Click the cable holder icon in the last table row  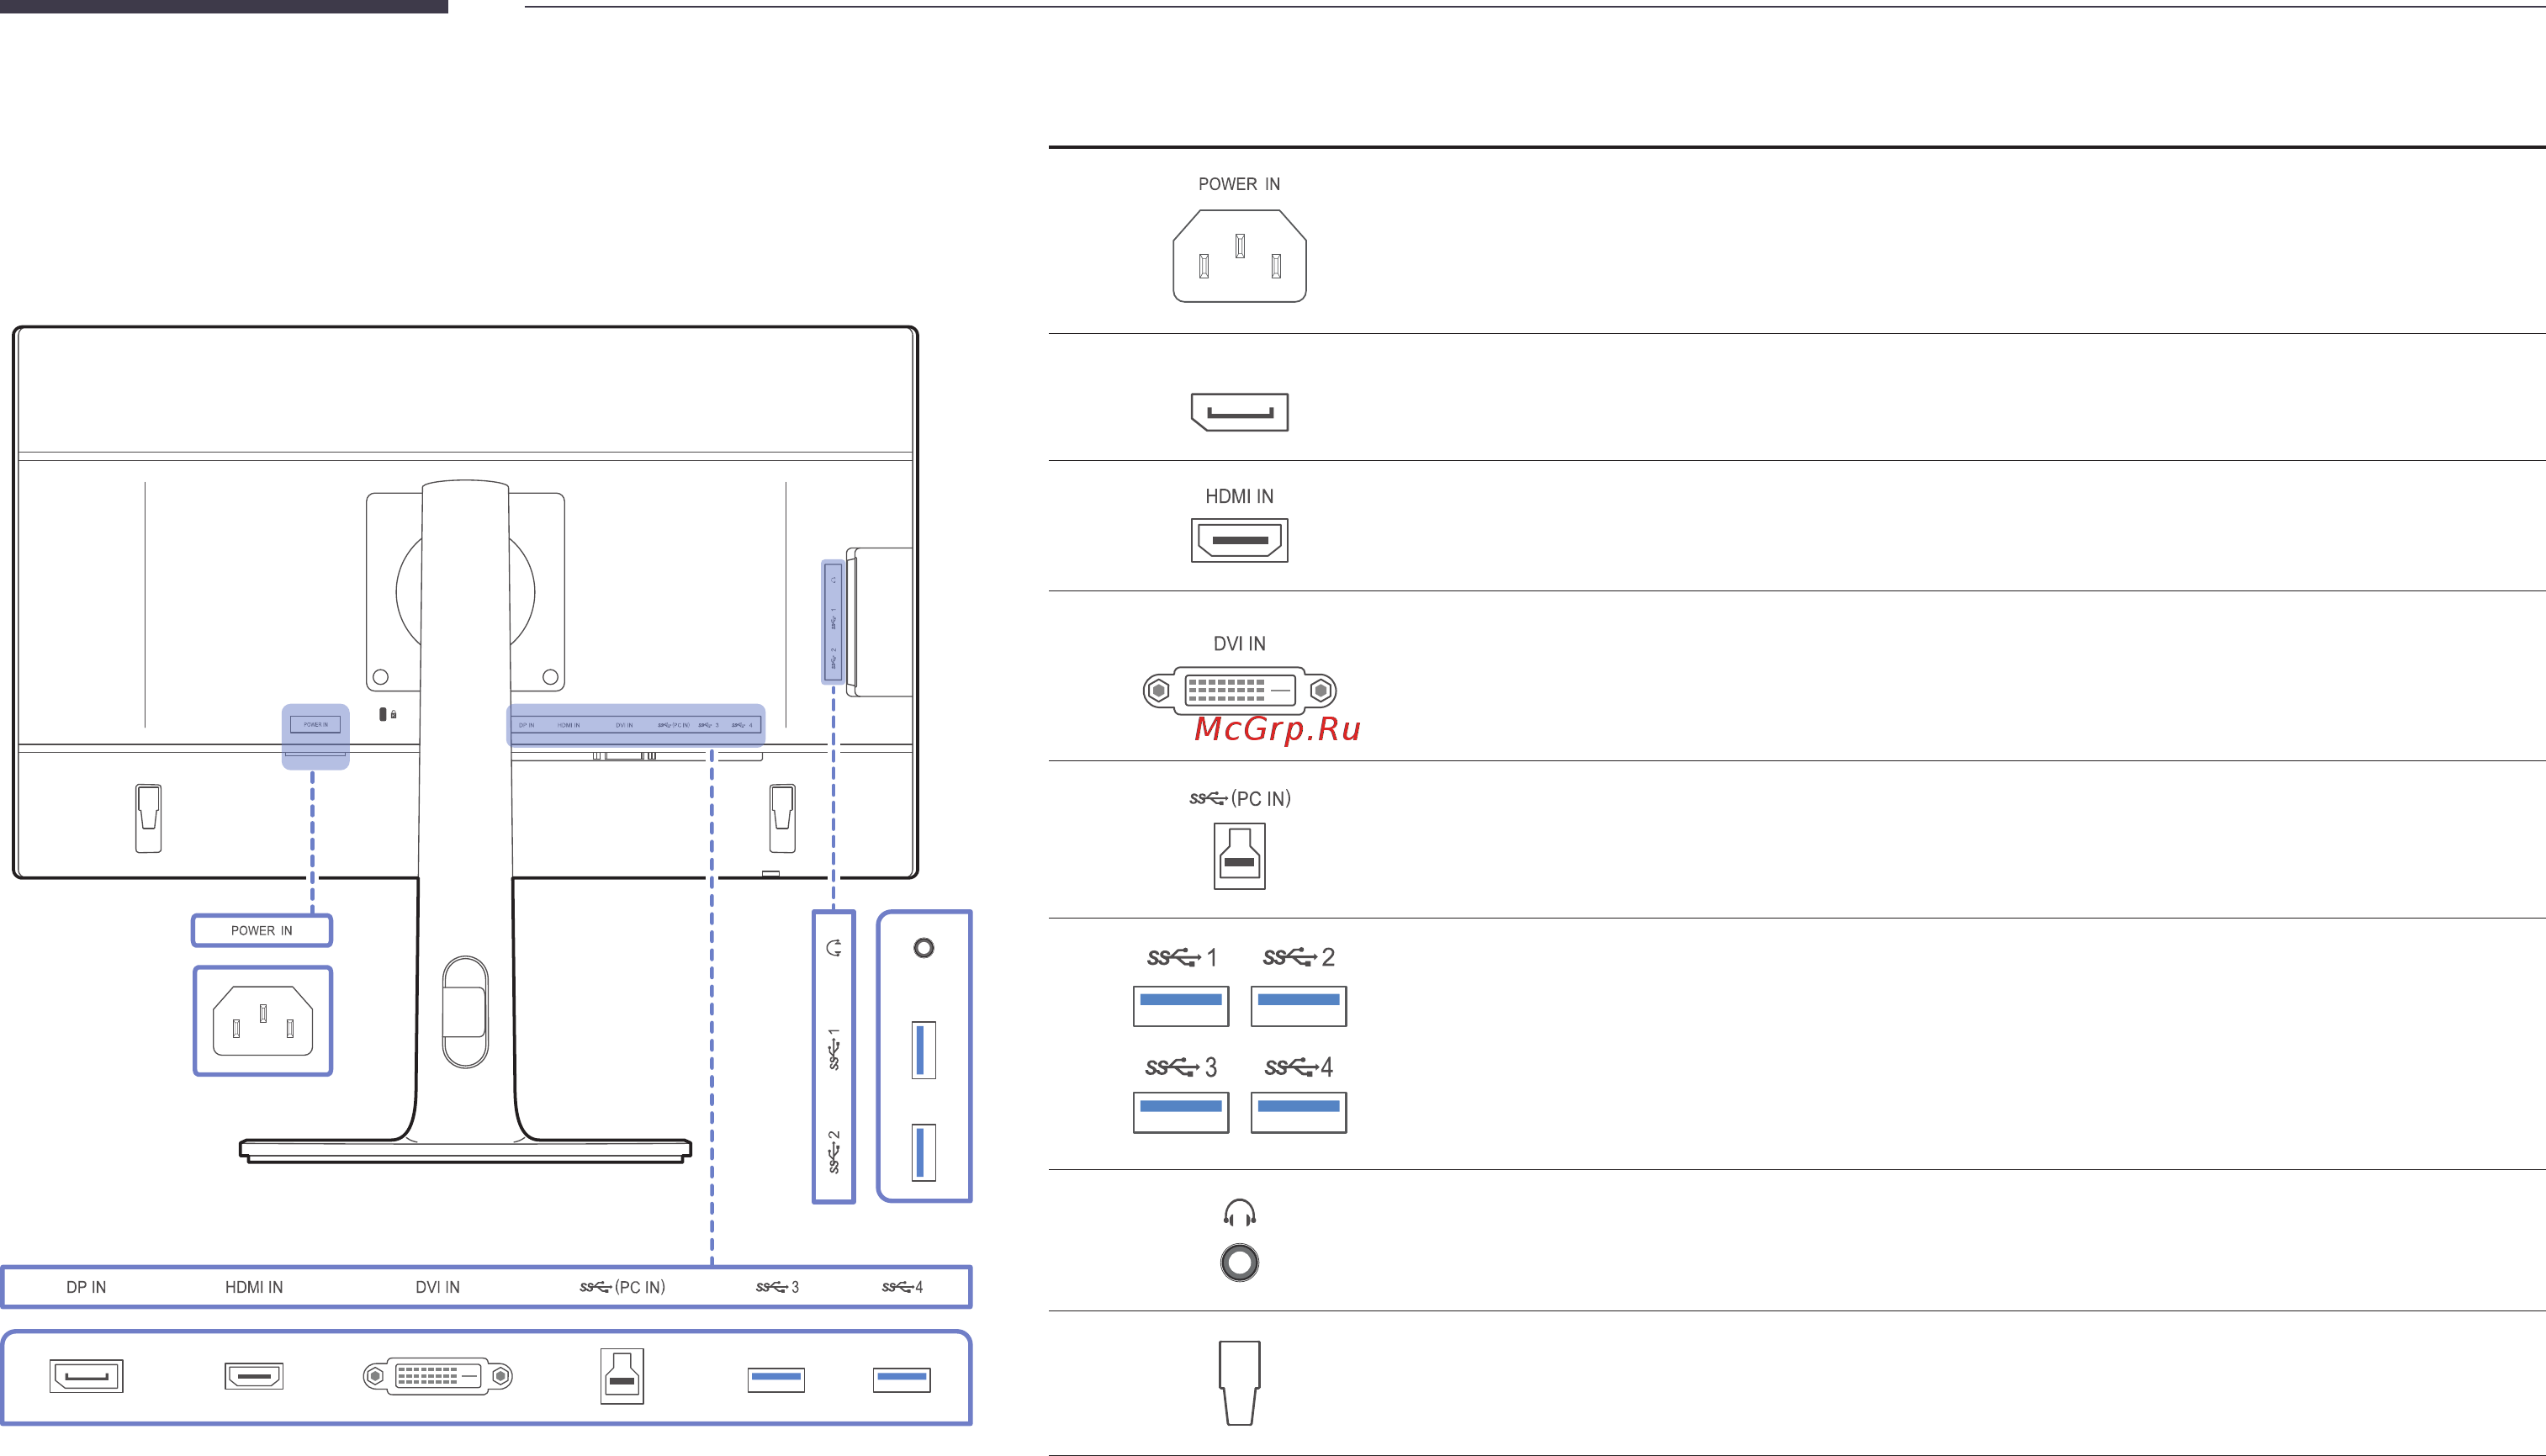coord(1239,1383)
